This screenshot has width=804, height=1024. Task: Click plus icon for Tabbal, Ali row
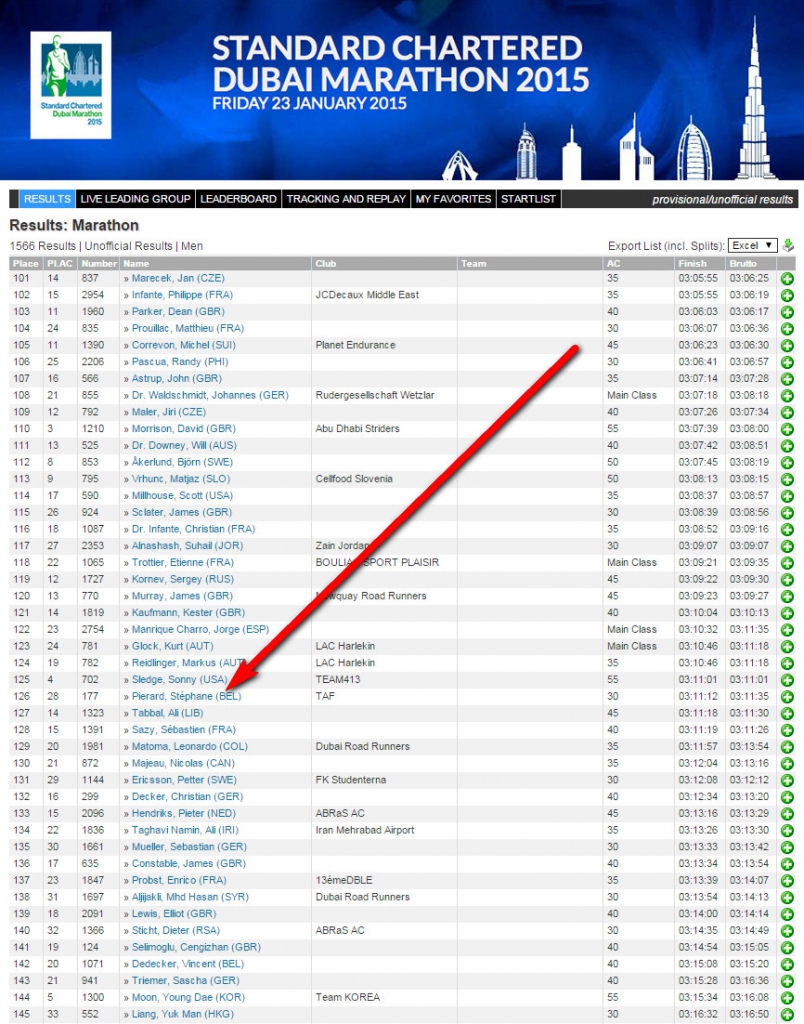click(787, 714)
